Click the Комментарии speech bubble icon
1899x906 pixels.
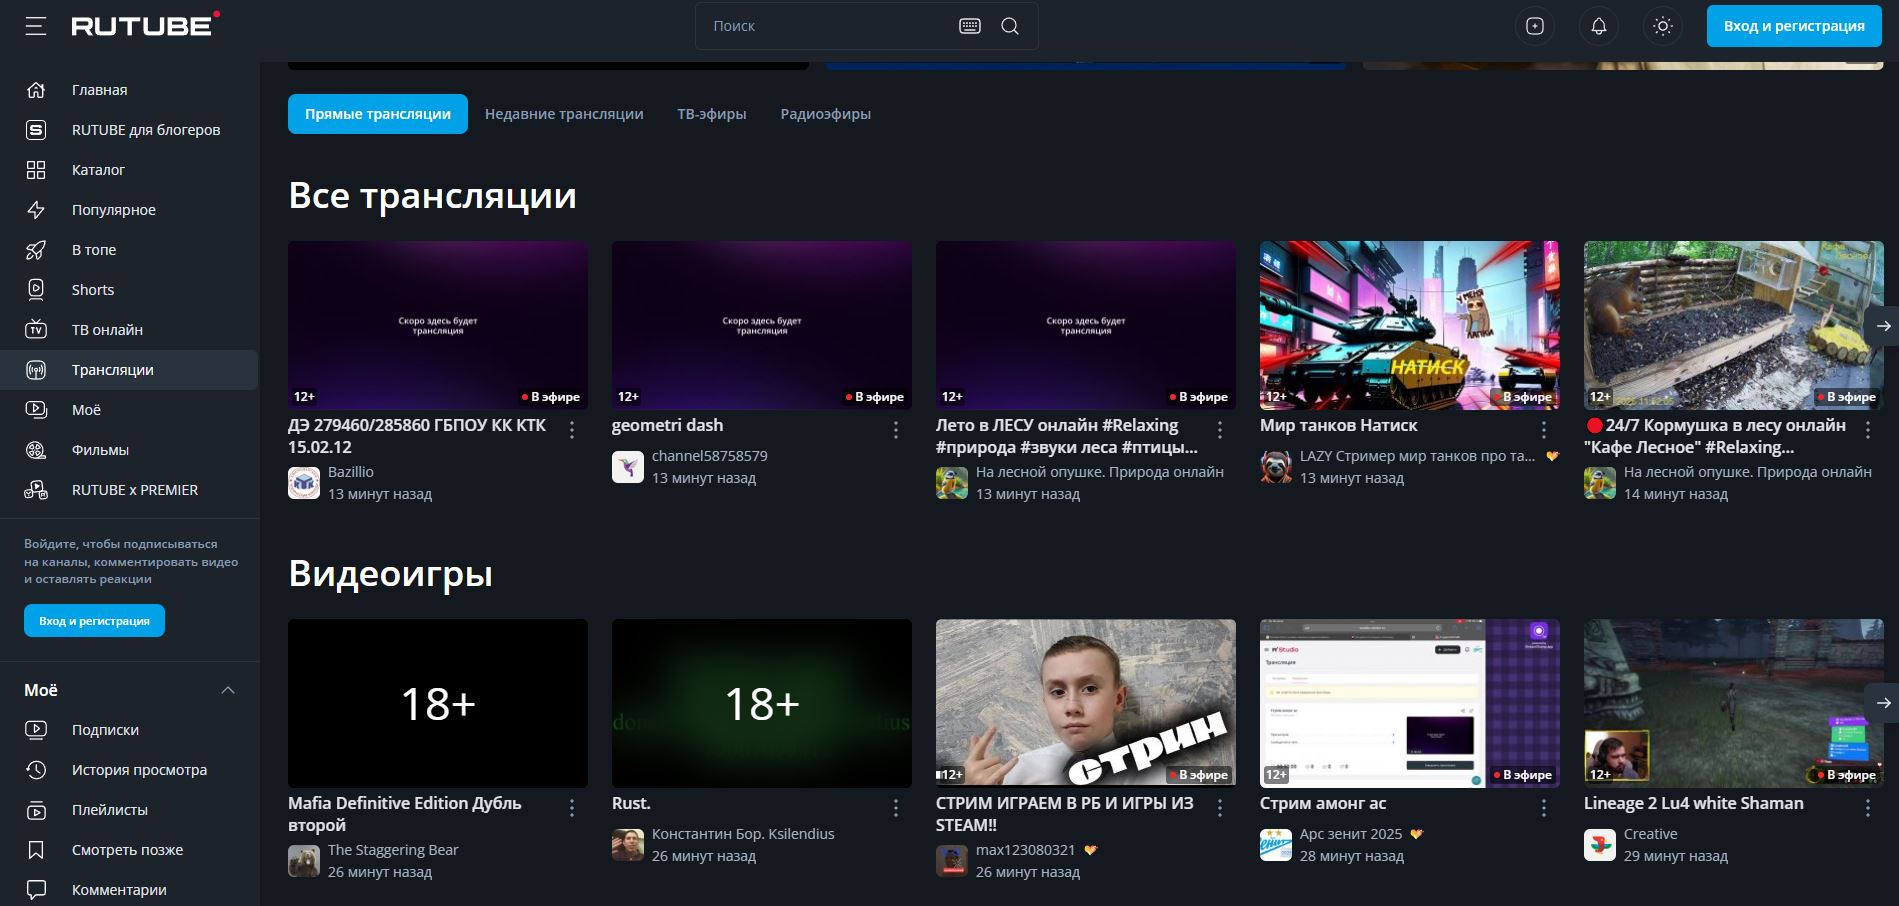coord(36,890)
